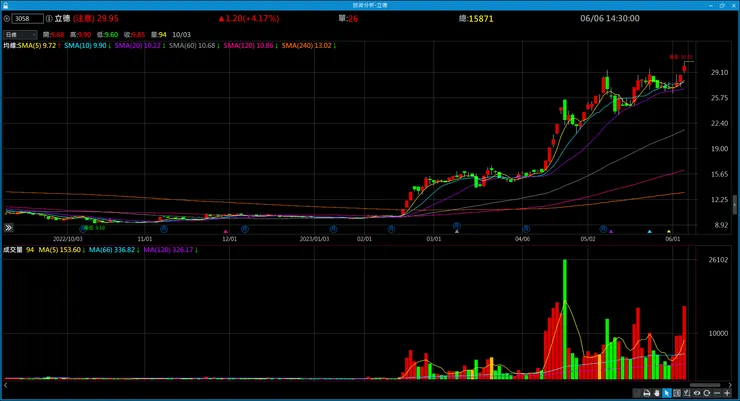The width and height of the screenshot is (740, 401).
Task: Click the volume MA(5) 153.60 label
Action: point(59,250)
